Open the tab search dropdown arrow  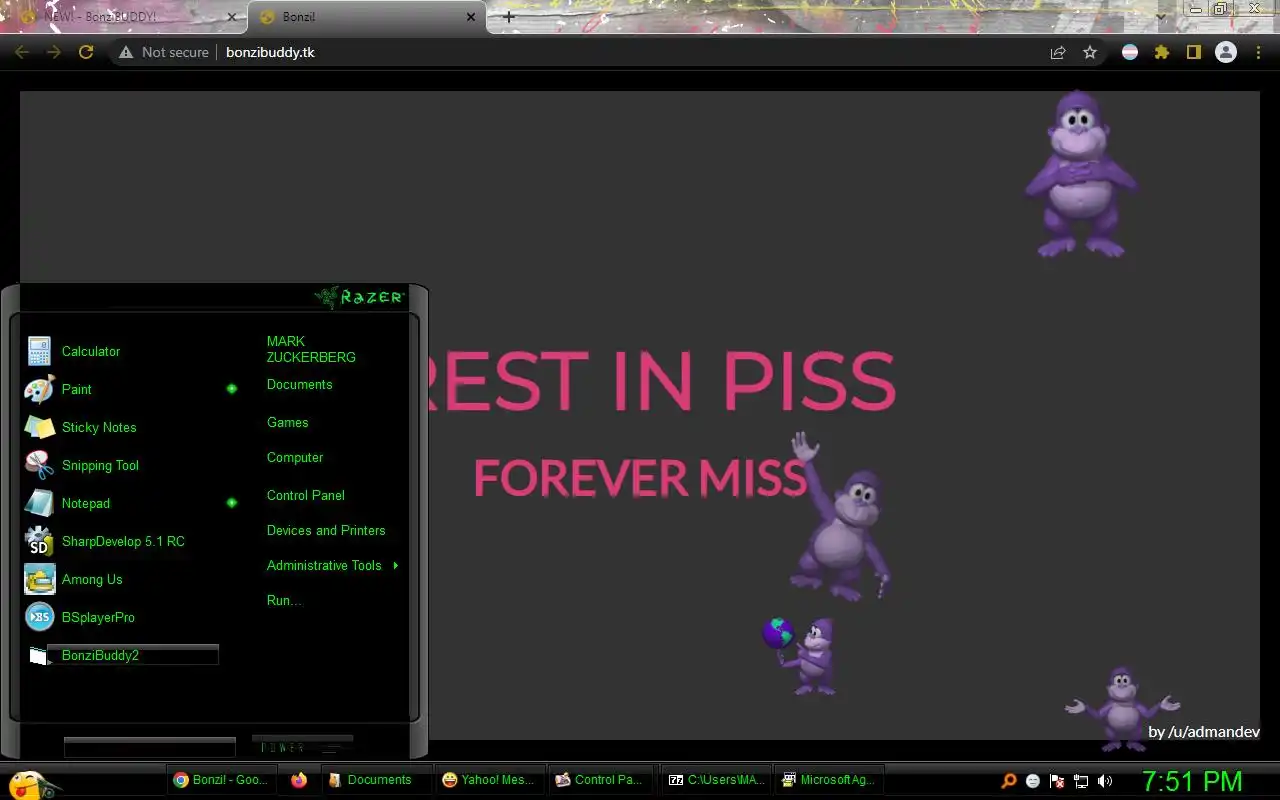tap(1161, 16)
